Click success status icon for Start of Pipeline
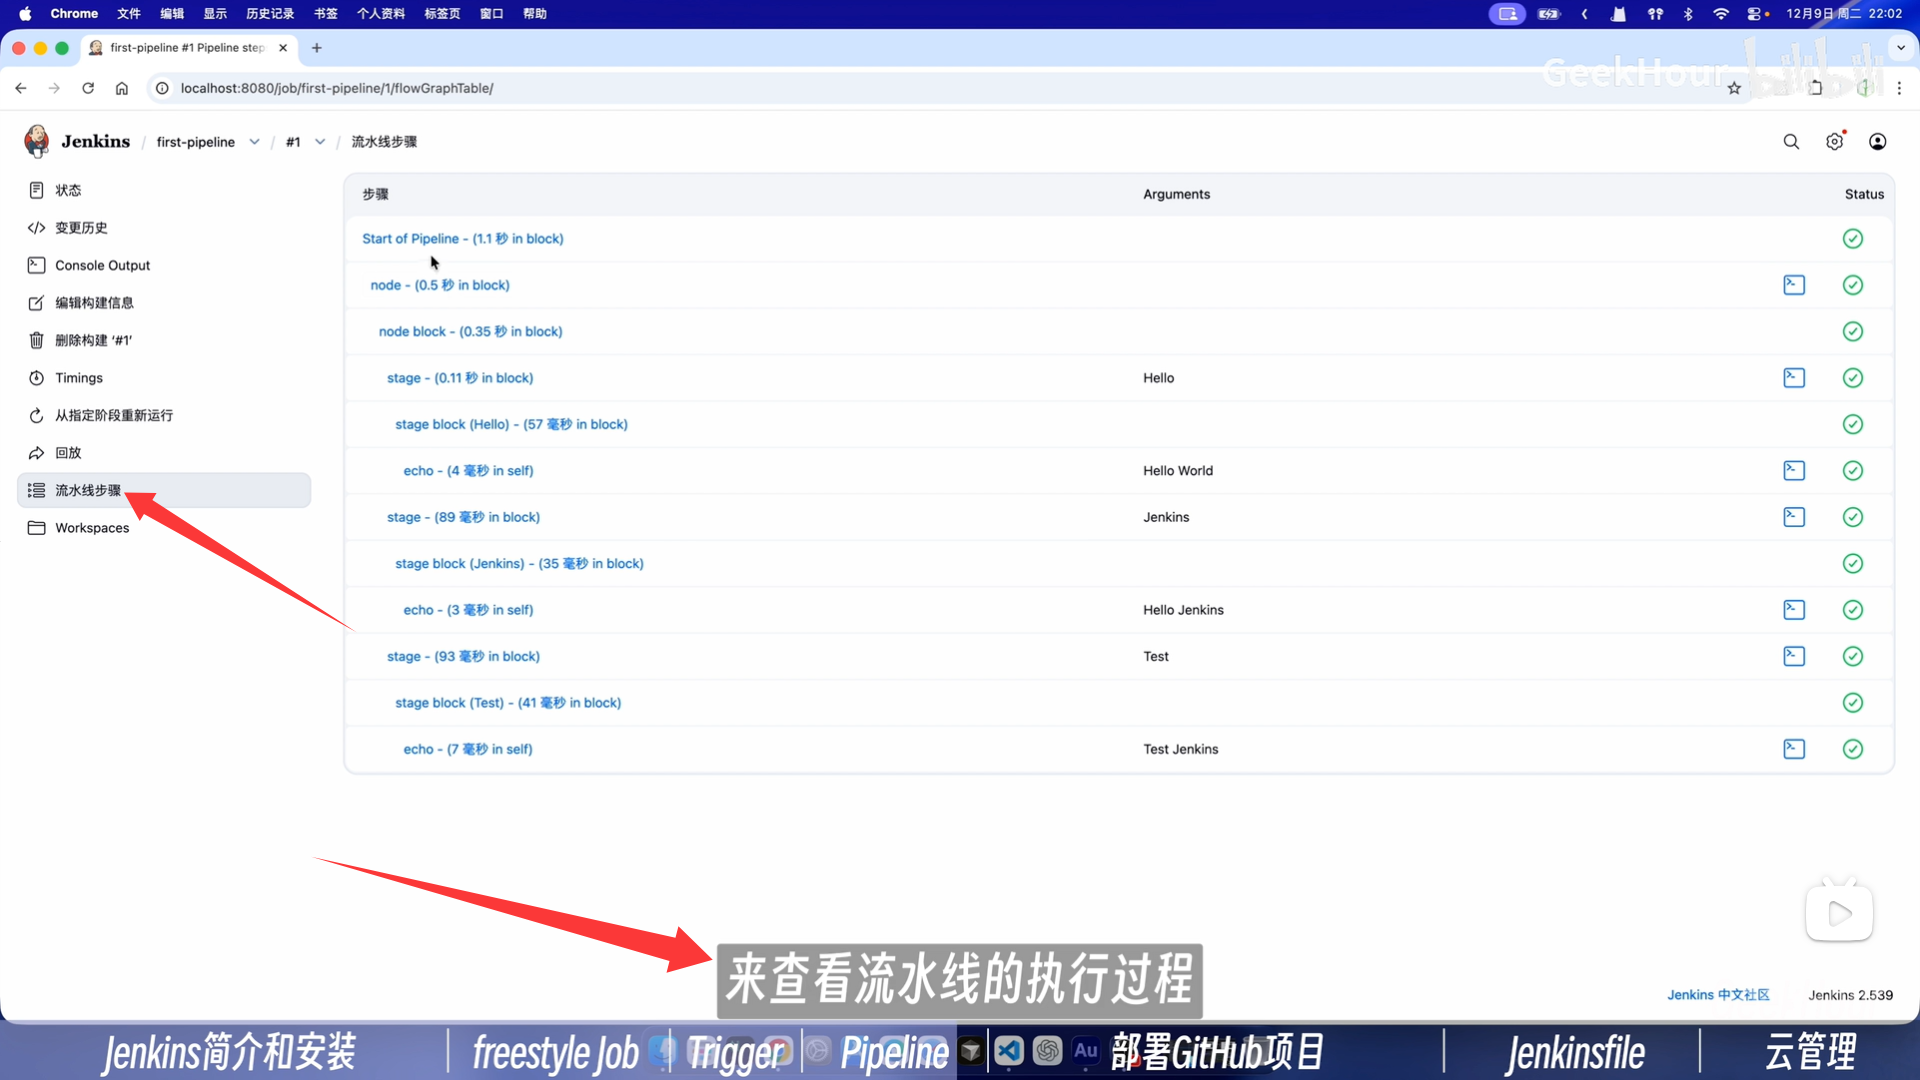 [1852, 239]
